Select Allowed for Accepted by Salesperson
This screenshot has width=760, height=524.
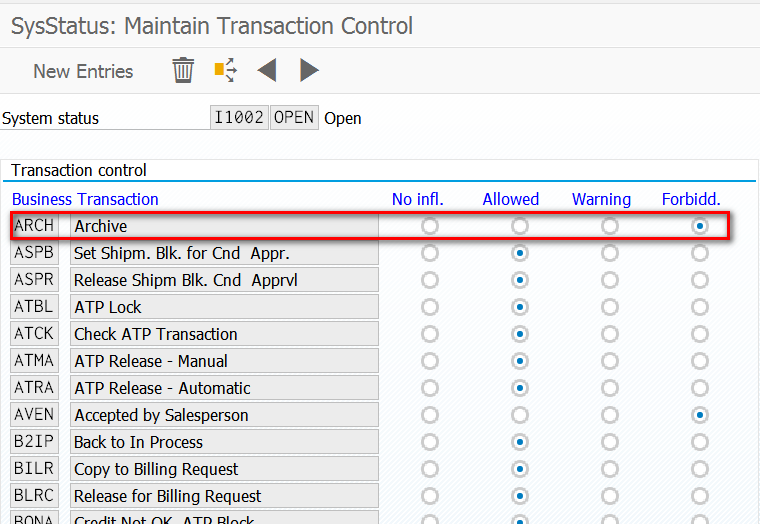pos(520,415)
